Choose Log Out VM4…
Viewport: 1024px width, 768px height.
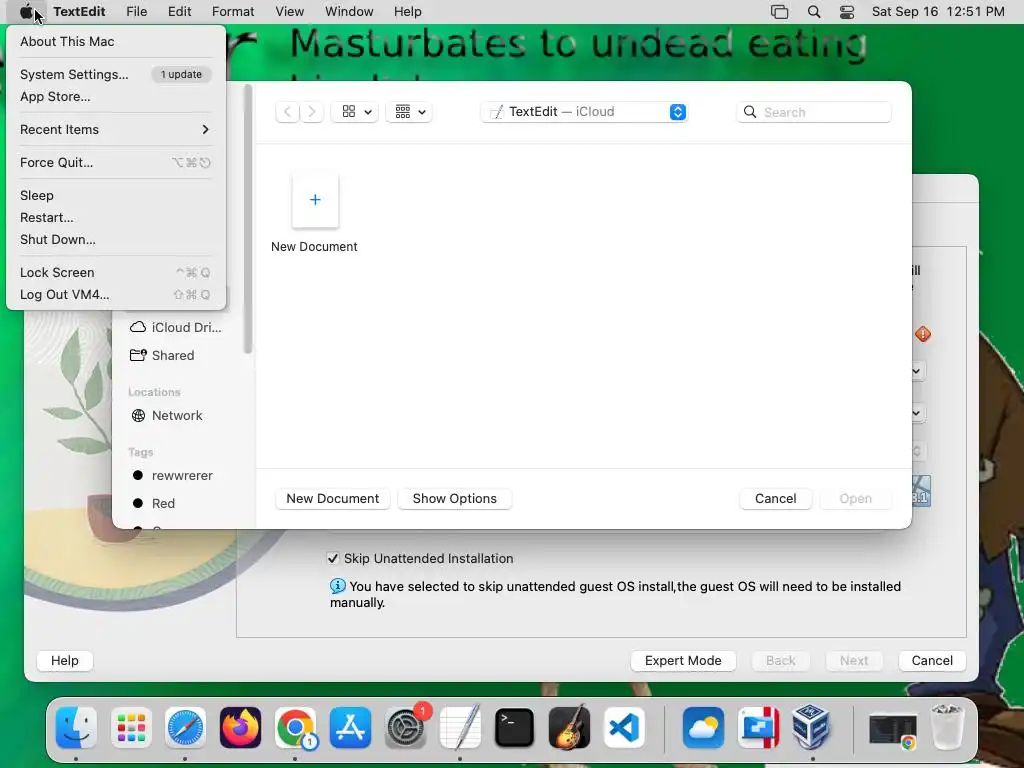point(116,295)
